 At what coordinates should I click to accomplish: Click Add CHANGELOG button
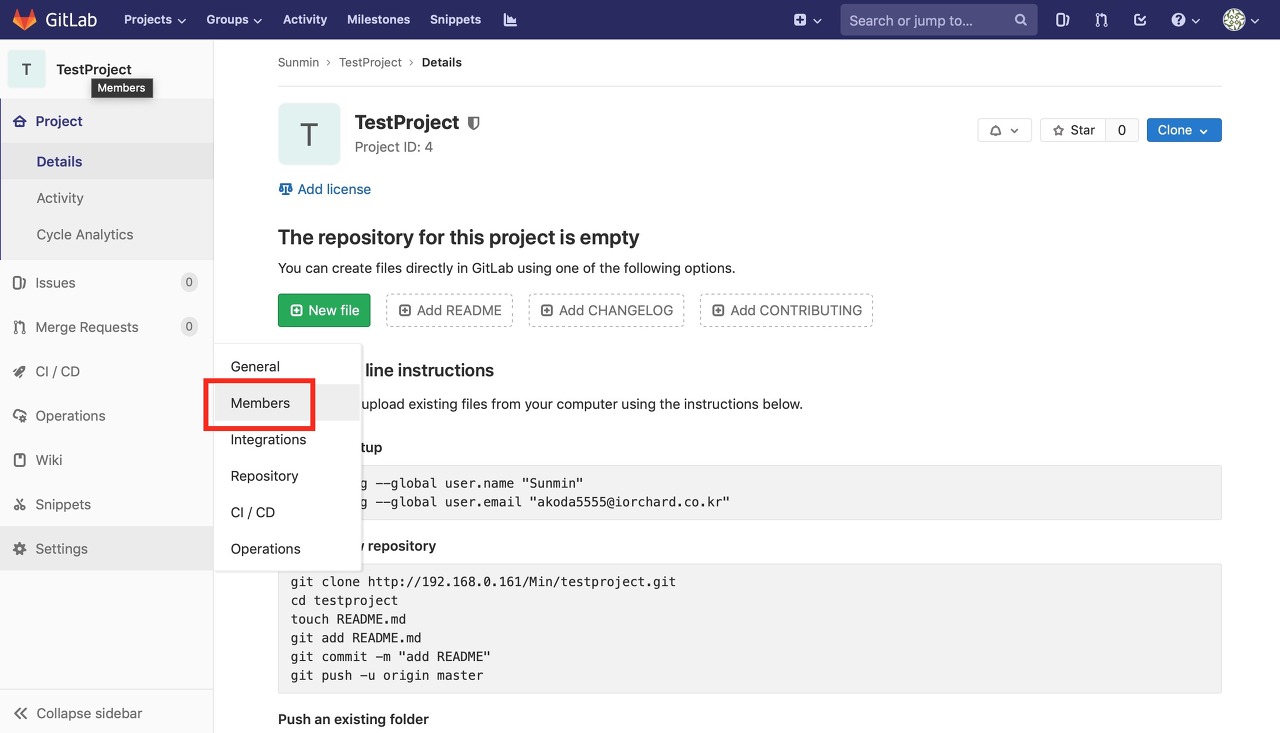point(606,310)
